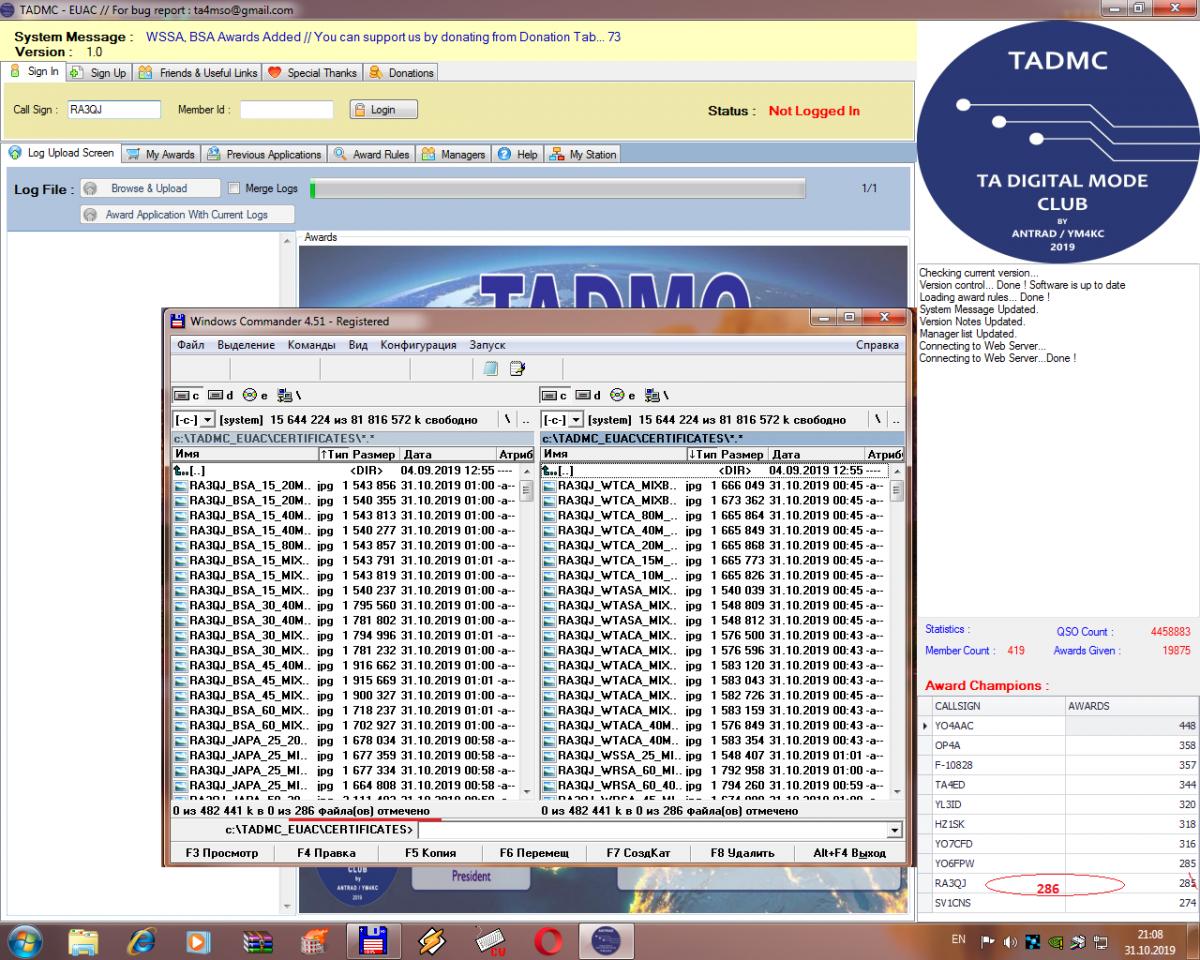Select CD drive e in right panel
Viewport: 1200px width, 960px height.
pyautogui.click(x=622, y=395)
